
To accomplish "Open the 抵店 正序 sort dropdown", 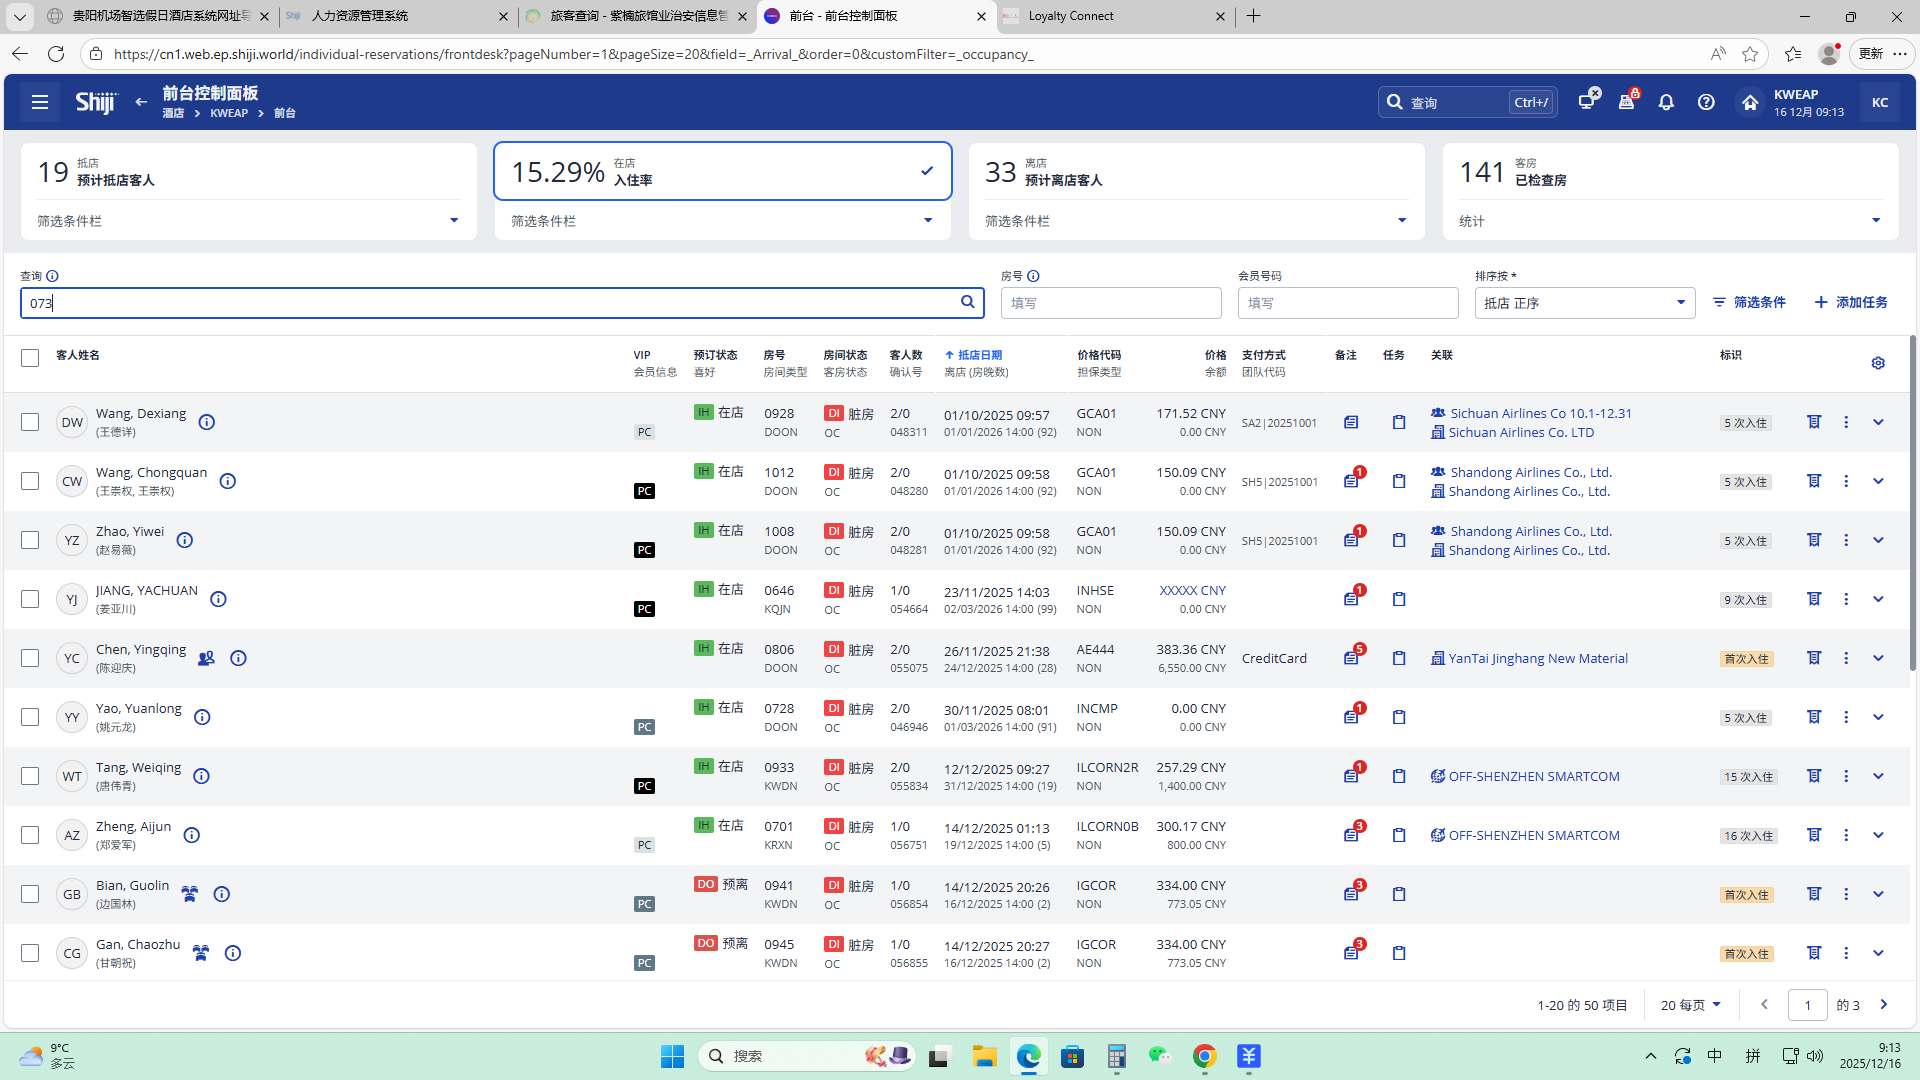I will (x=1584, y=303).
